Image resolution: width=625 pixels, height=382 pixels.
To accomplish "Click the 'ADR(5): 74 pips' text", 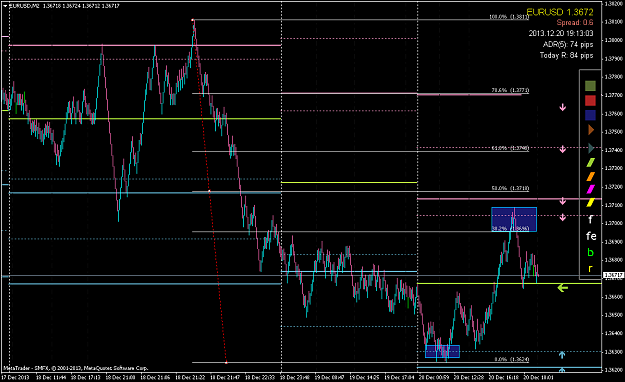I will click(x=568, y=44).
